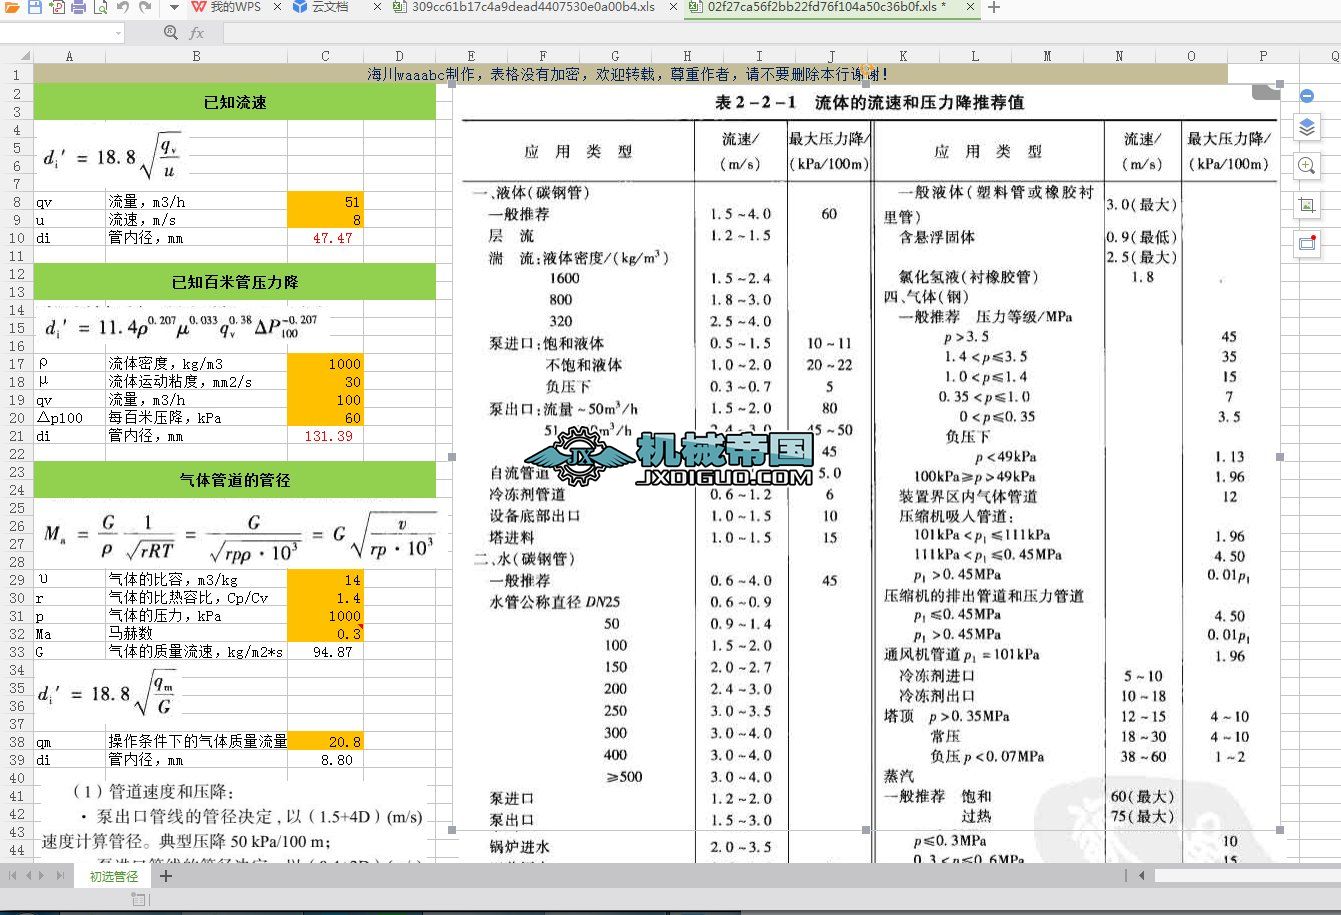Save the workbook with the floppy disk icon
Image resolution: width=1341 pixels, height=915 pixels.
click(x=34, y=7)
